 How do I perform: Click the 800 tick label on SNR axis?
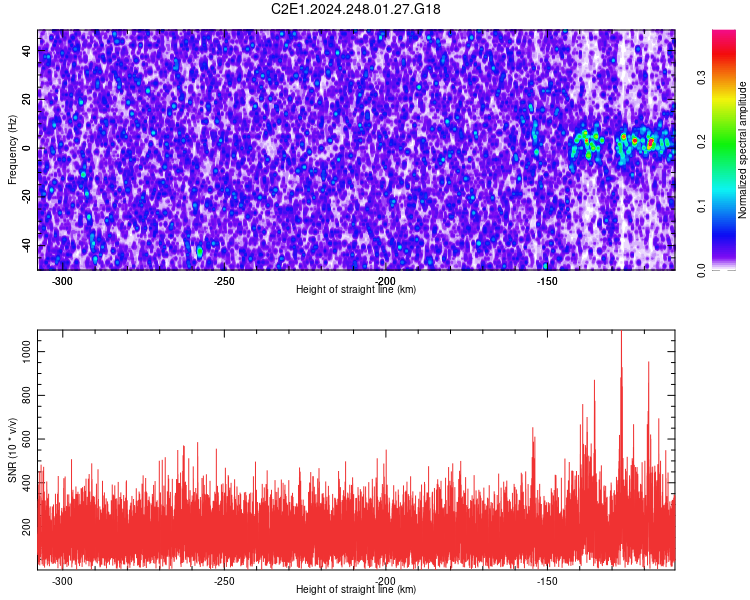tap(27, 395)
